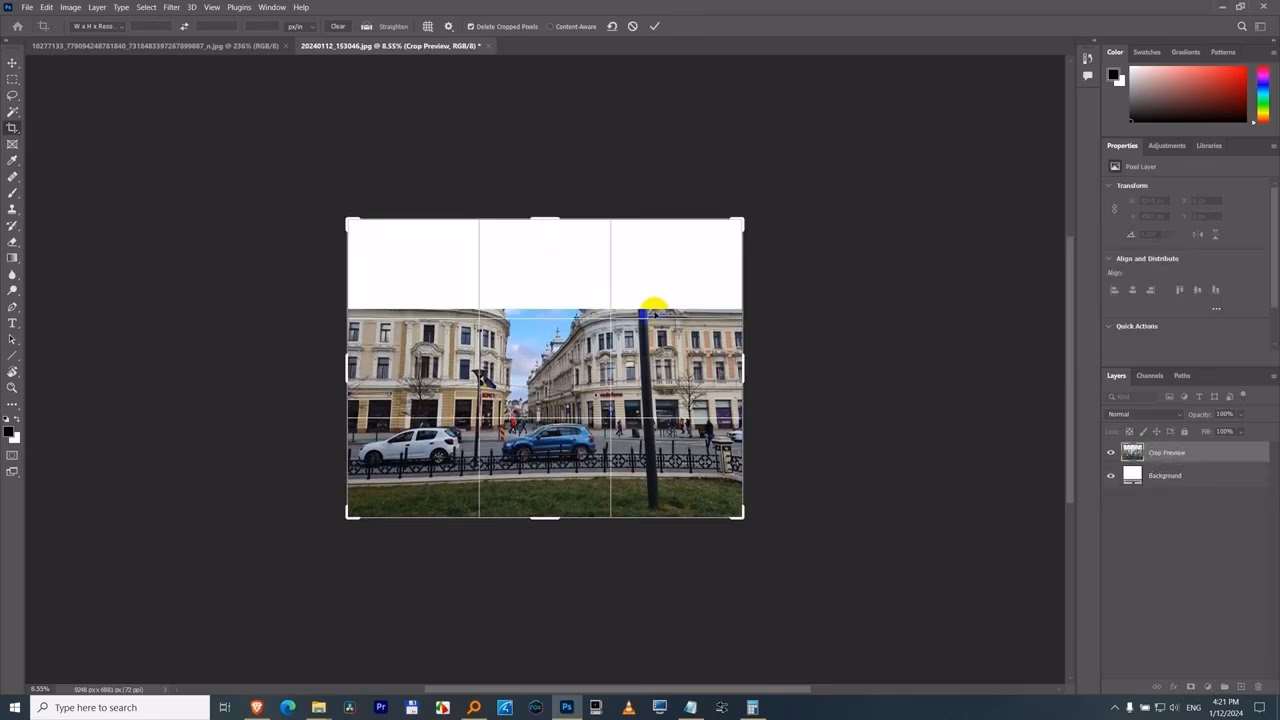This screenshot has width=1280, height=720.
Task: Click the foreground color swatch
Action: point(8,430)
